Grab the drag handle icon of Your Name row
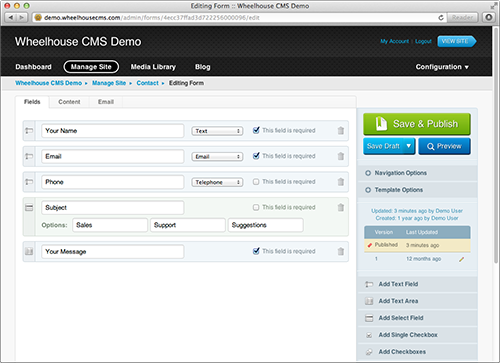Image resolution: width=500 pixels, height=363 pixels. coord(29,131)
